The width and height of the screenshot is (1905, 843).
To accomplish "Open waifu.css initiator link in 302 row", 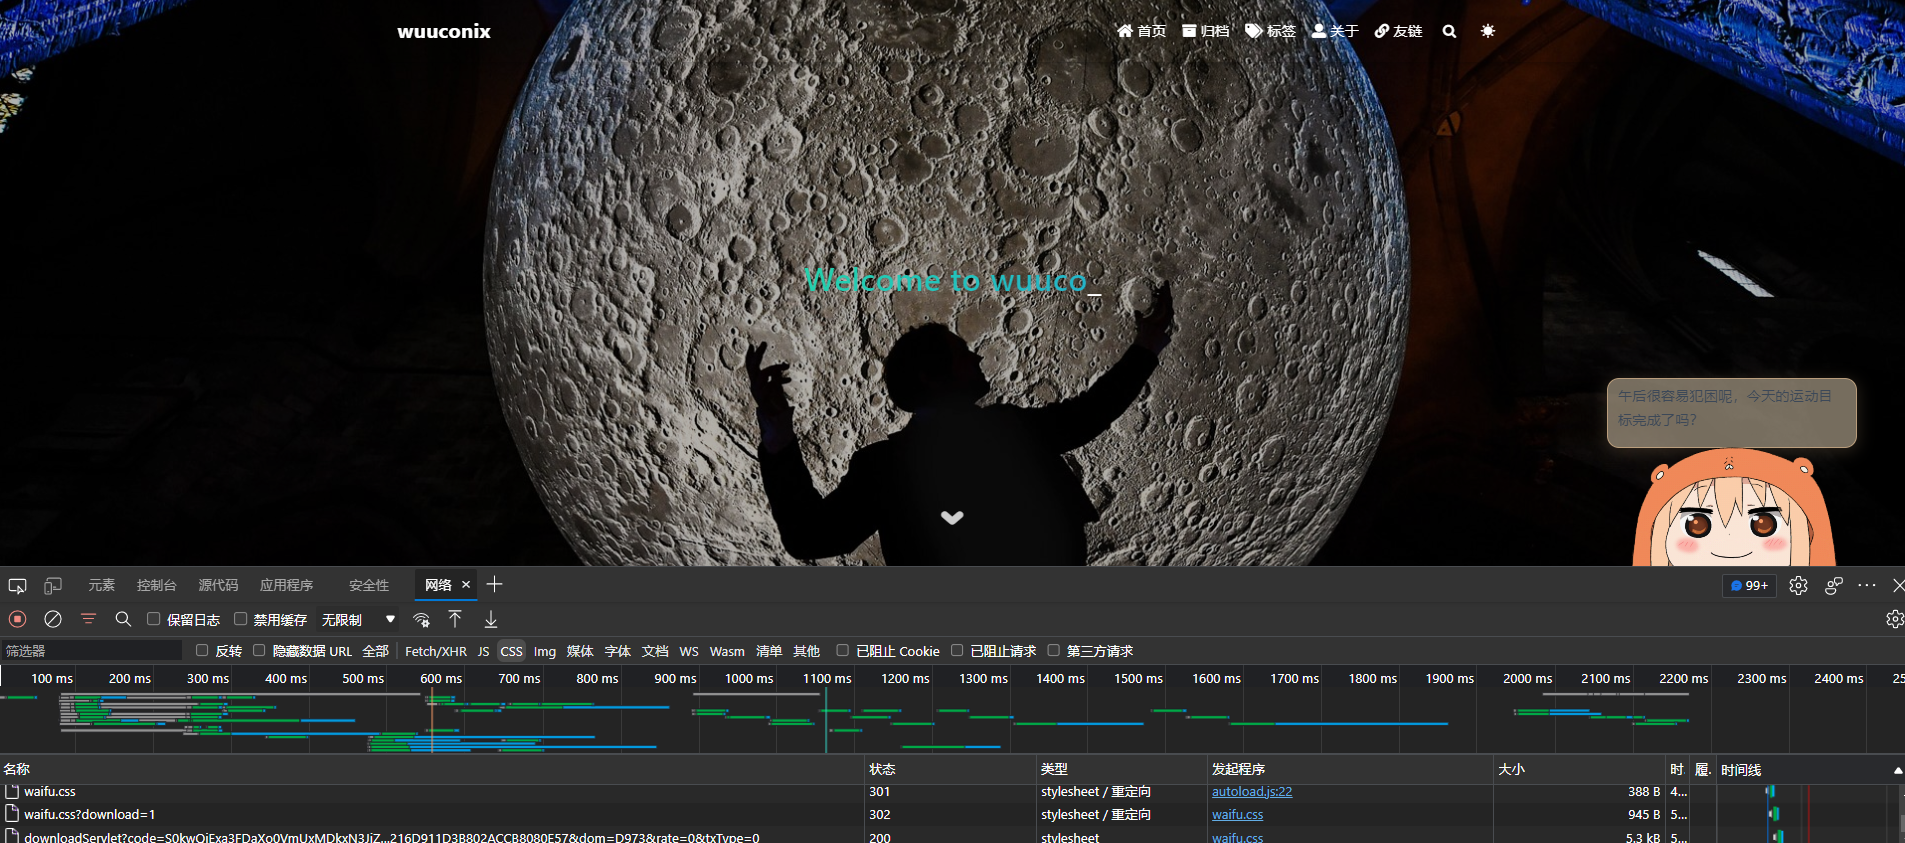I will [x=1238, y=814].
